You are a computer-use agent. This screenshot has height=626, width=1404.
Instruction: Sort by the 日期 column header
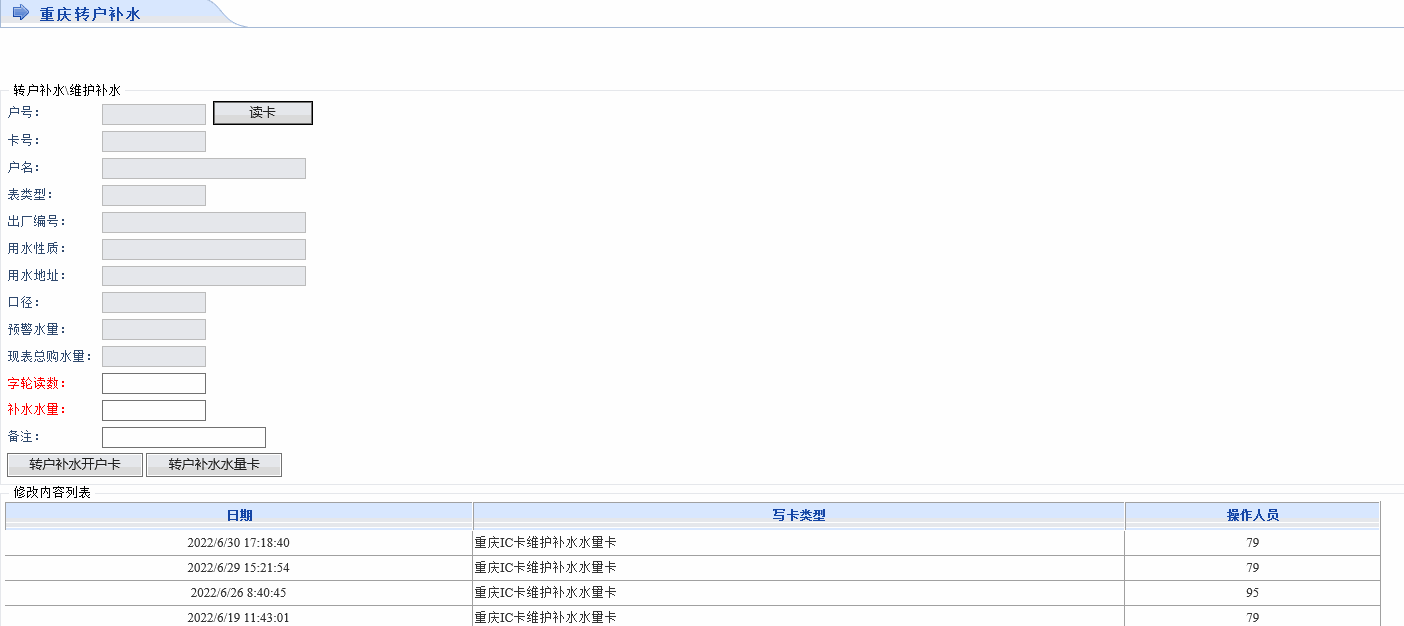[239, 516]
